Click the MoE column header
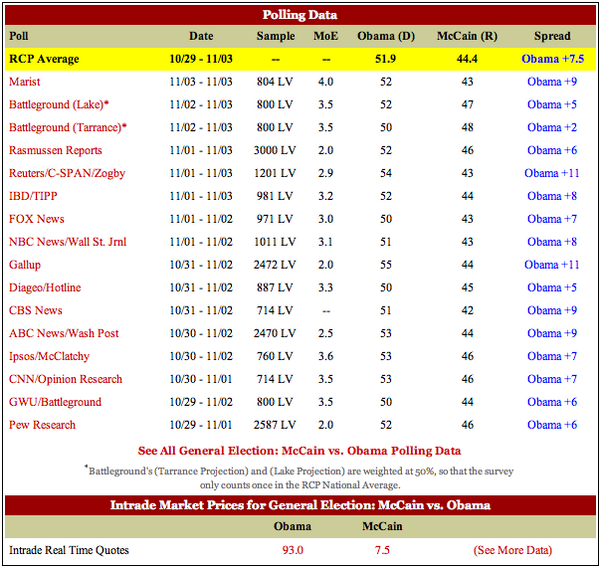Viewport: 600px width, 567px height. (x=326, y=36)
